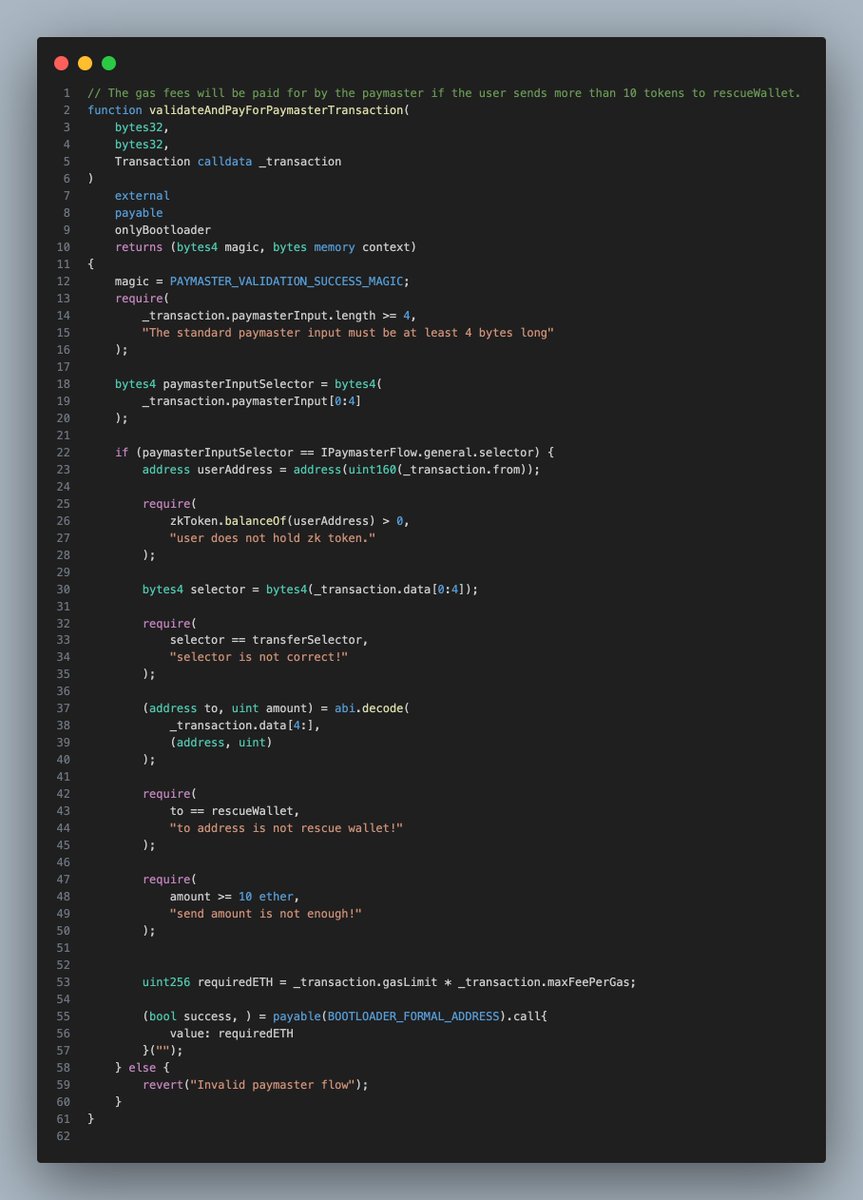The width and height of the screenshot is (863, 1200).
Task: Click the IPaymasterFlow.general.selector expression
Action: (x=442, y=452)
